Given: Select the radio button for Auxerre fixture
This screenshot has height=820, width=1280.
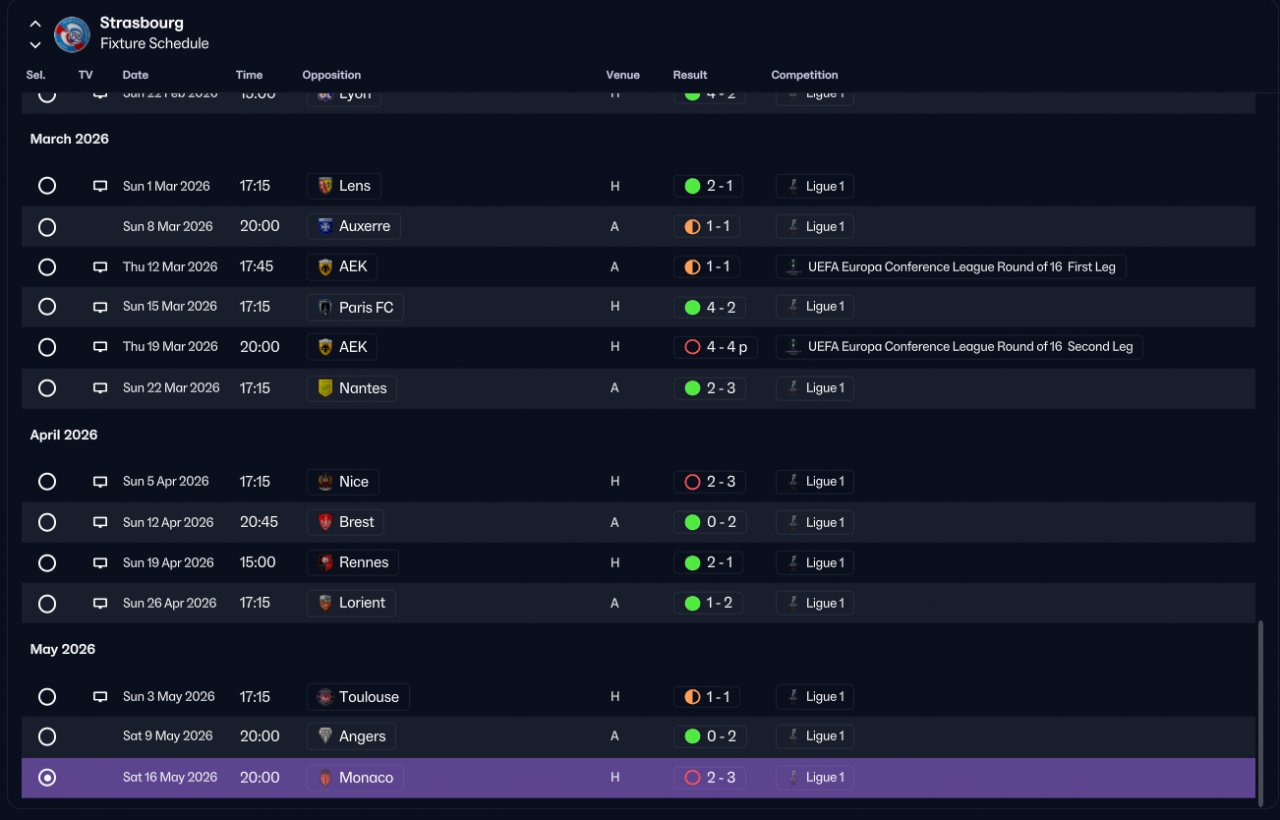Looking at the screenshot, I should click(x=47, y=227).
